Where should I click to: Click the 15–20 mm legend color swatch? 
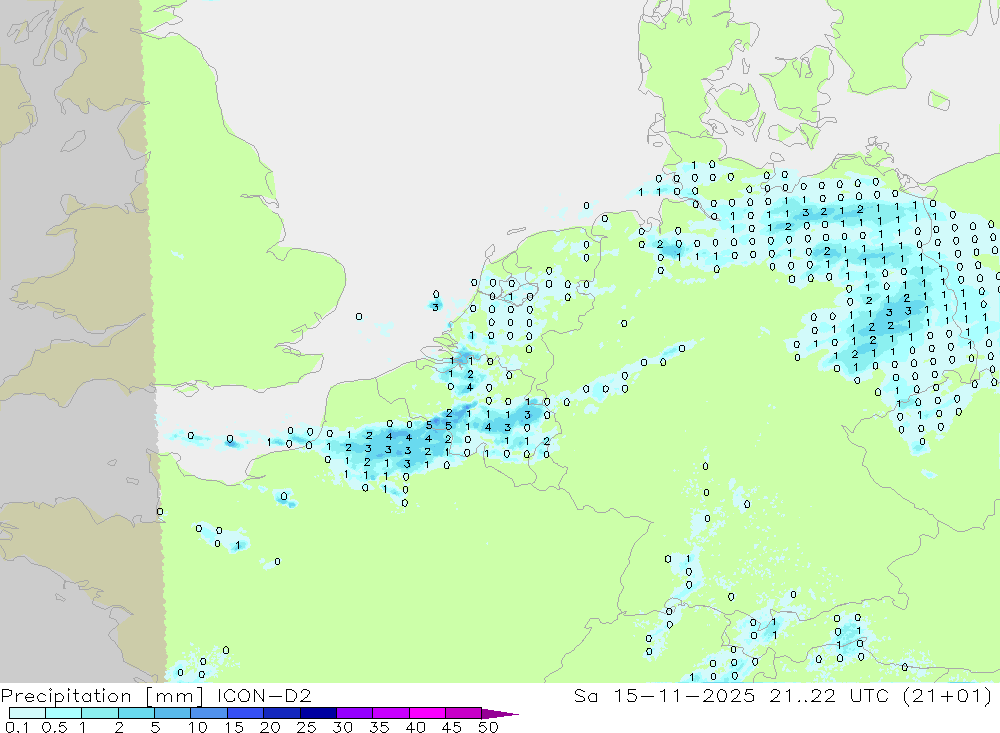[246, 713]
